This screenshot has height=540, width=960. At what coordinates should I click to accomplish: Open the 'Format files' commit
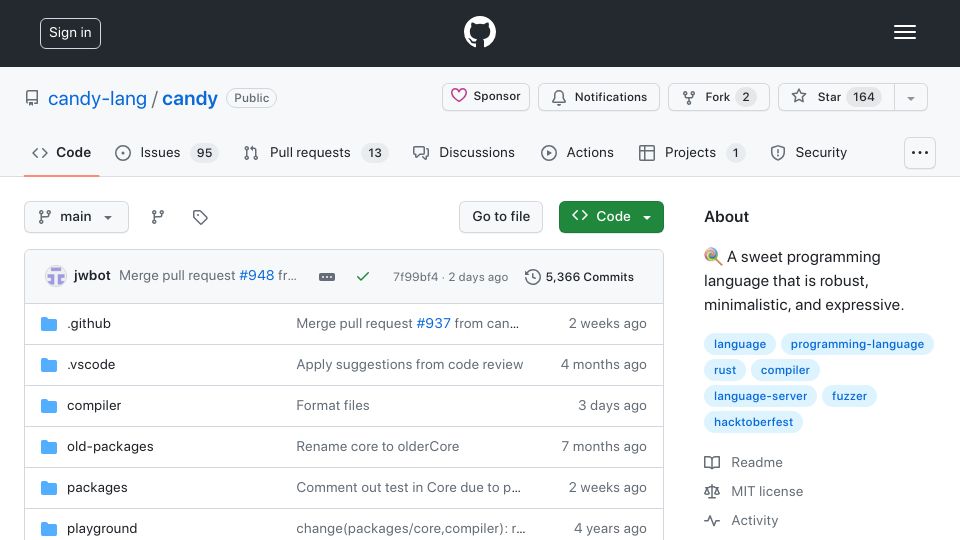(333, 405)
